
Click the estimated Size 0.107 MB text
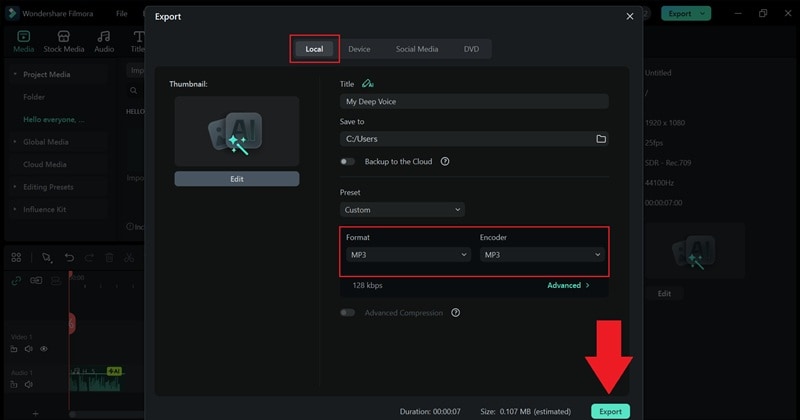point(526,411)
